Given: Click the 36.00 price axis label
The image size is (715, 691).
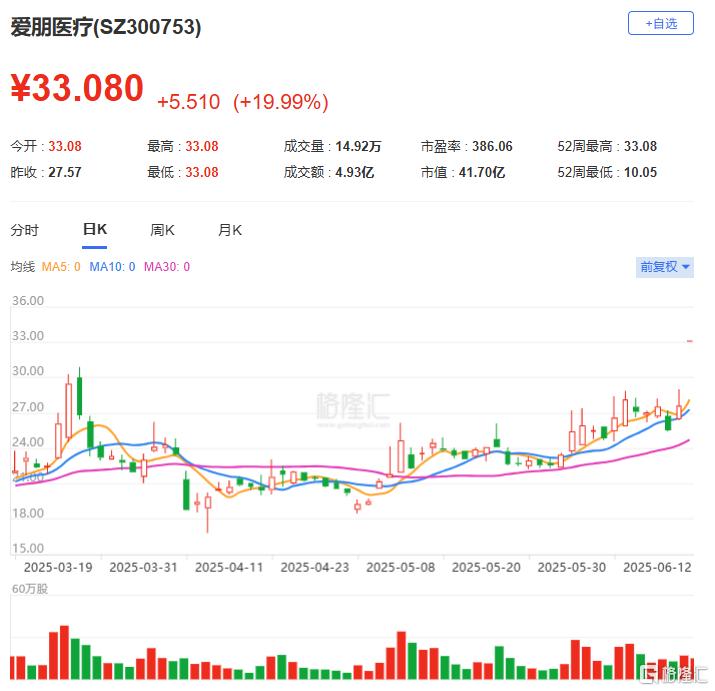Looking at the screenshot, I should (x=28, y=301).
